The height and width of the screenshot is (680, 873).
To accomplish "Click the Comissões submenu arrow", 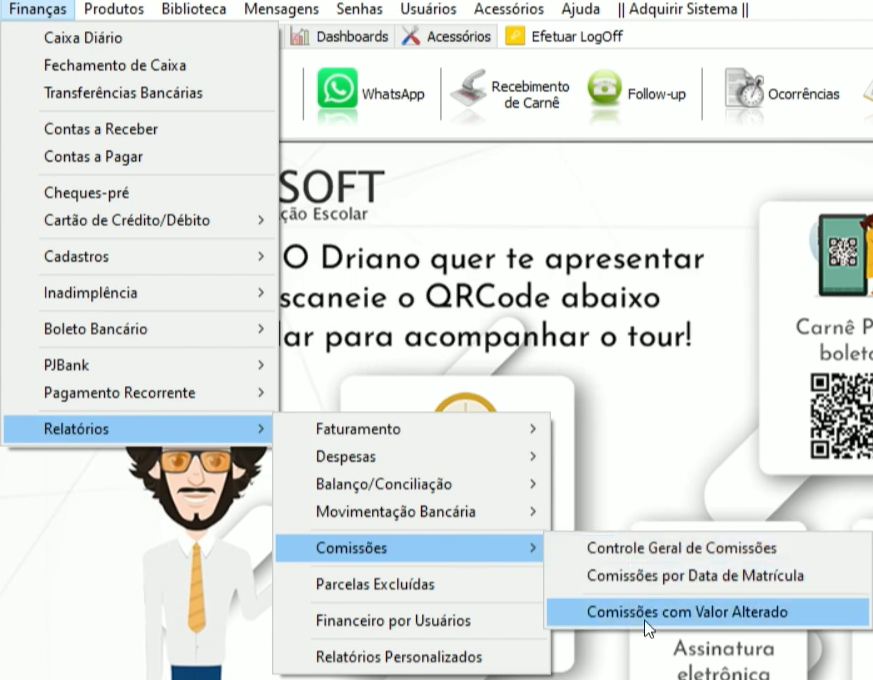I will (x=533, y=548).
